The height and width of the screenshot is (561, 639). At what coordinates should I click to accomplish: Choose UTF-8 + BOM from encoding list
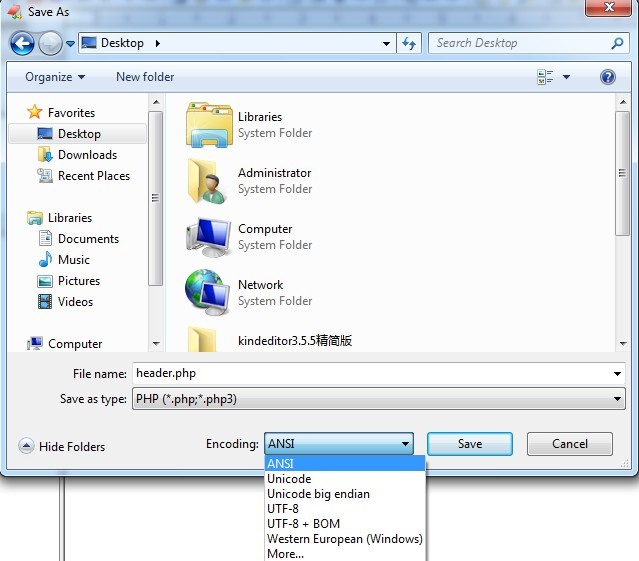pos(303,524)
